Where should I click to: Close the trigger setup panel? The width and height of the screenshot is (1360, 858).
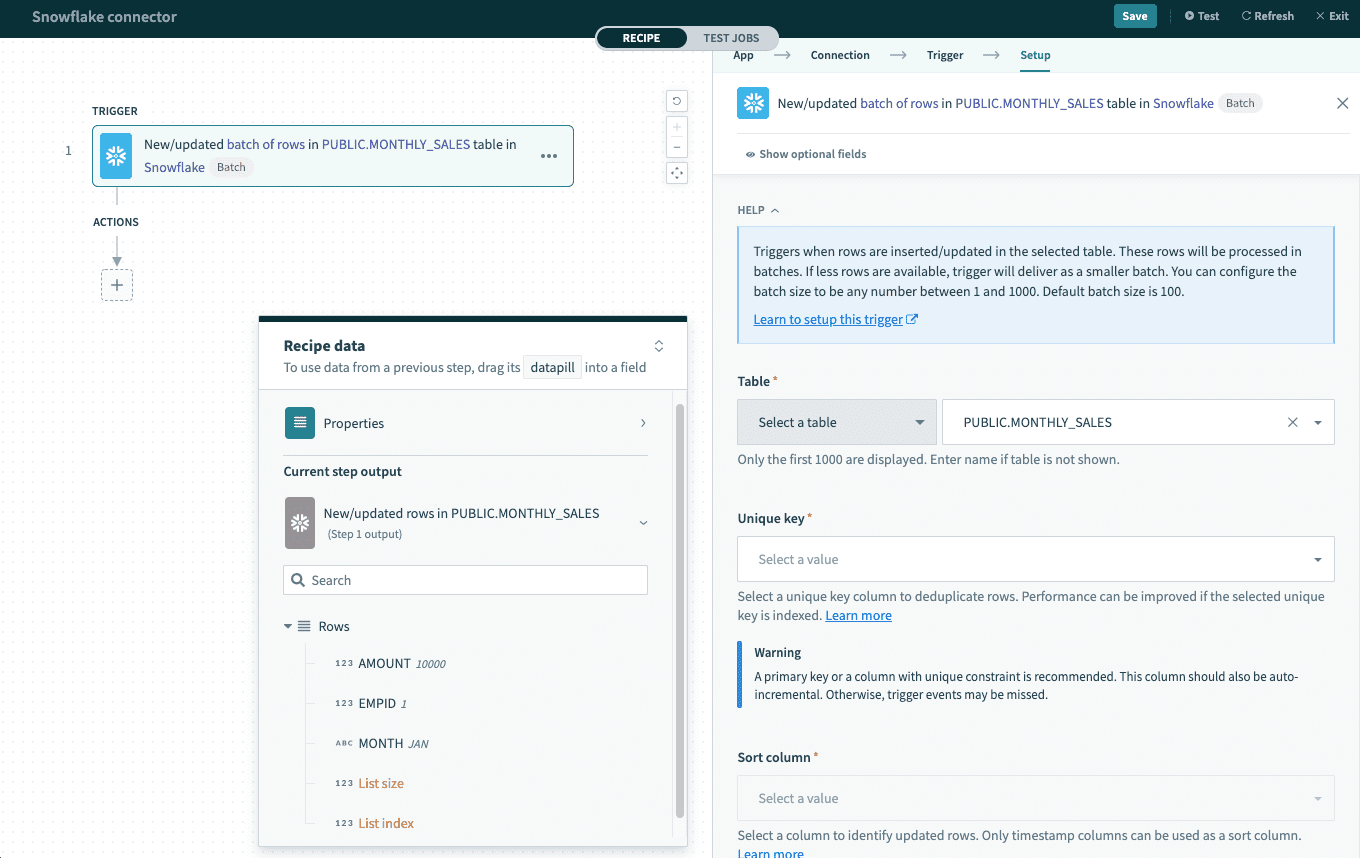point(1342,103)
